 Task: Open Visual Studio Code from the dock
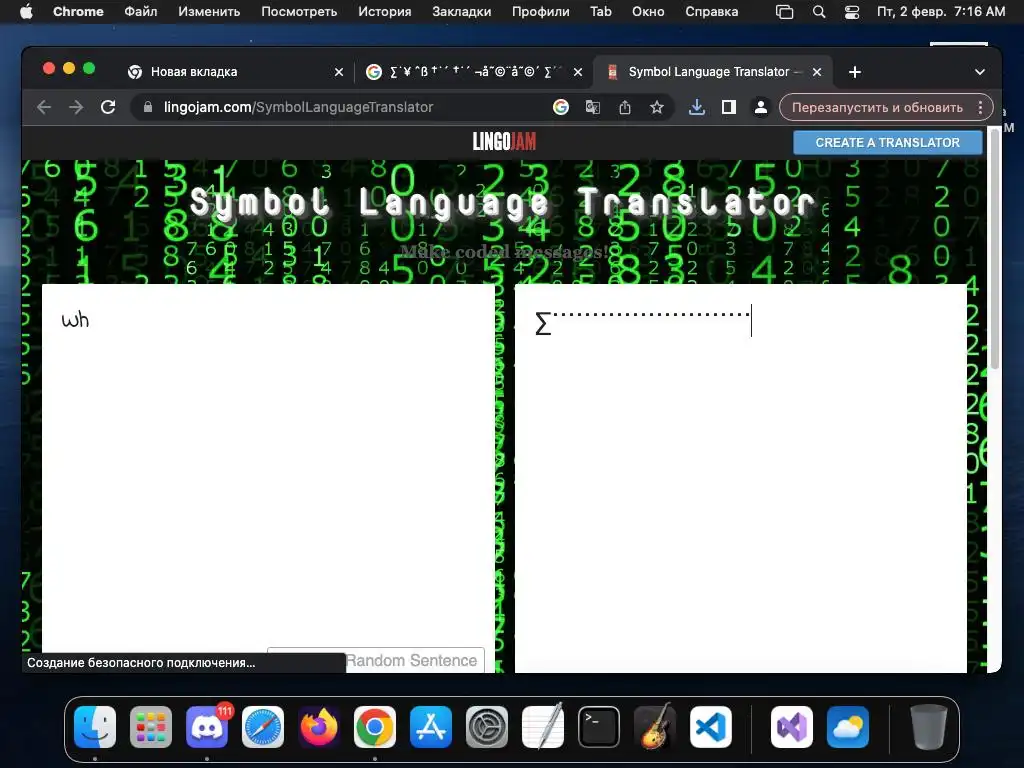pos(711,727)
